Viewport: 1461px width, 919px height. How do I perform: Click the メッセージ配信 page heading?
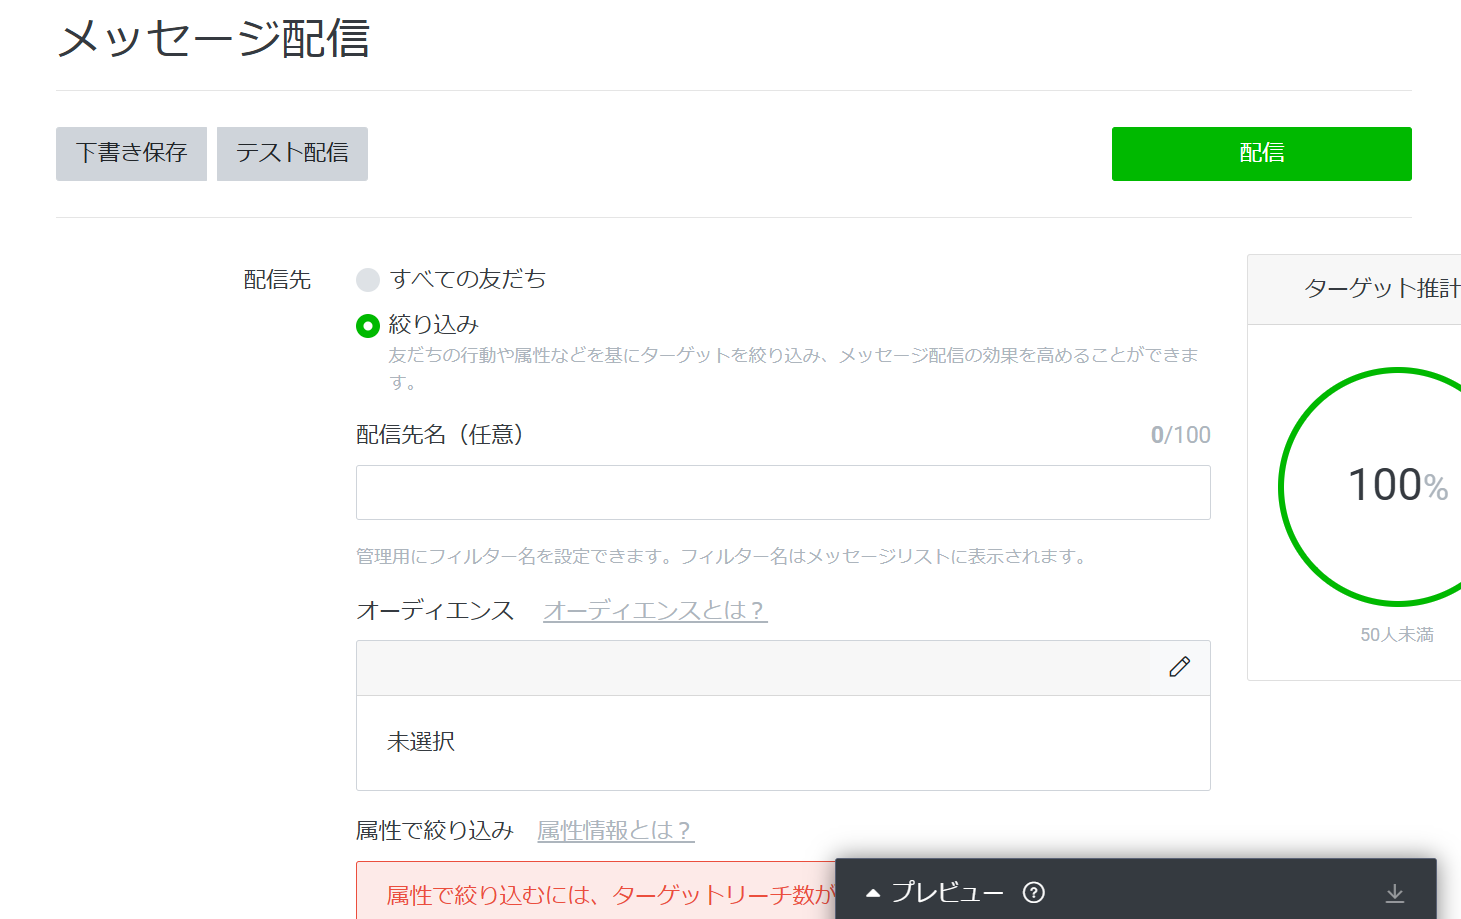pyautogui.click(x=214, y=40)
